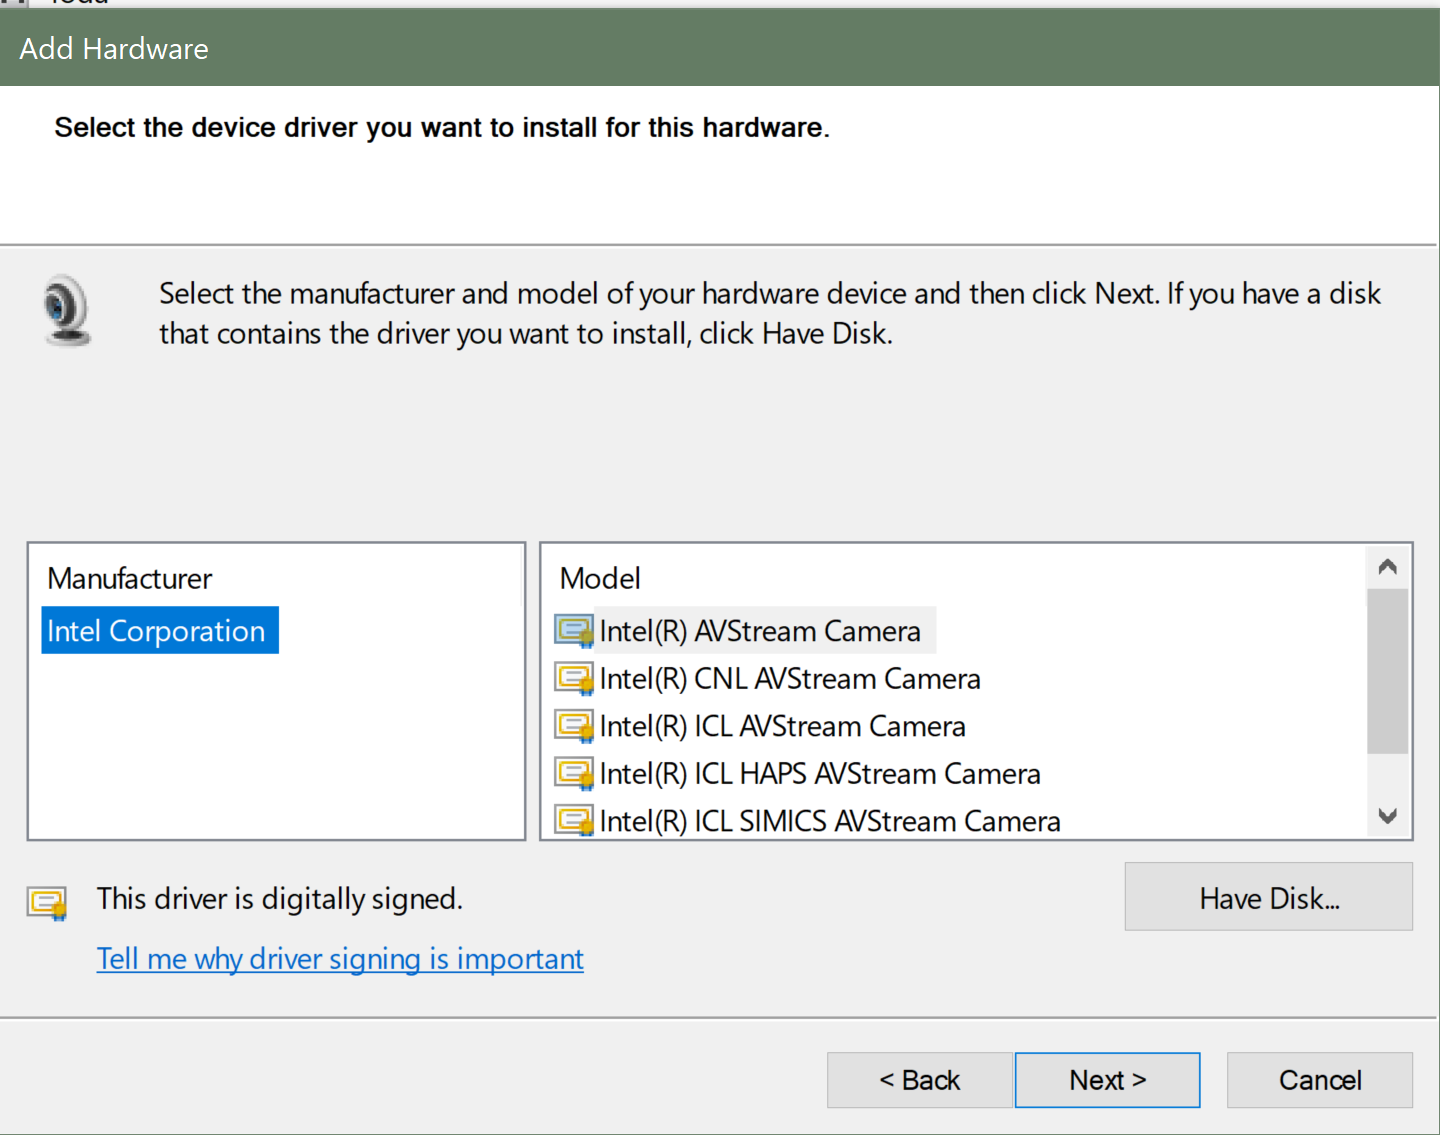Select the Intel(R) AVStream Camera model

tap(760, 631)
